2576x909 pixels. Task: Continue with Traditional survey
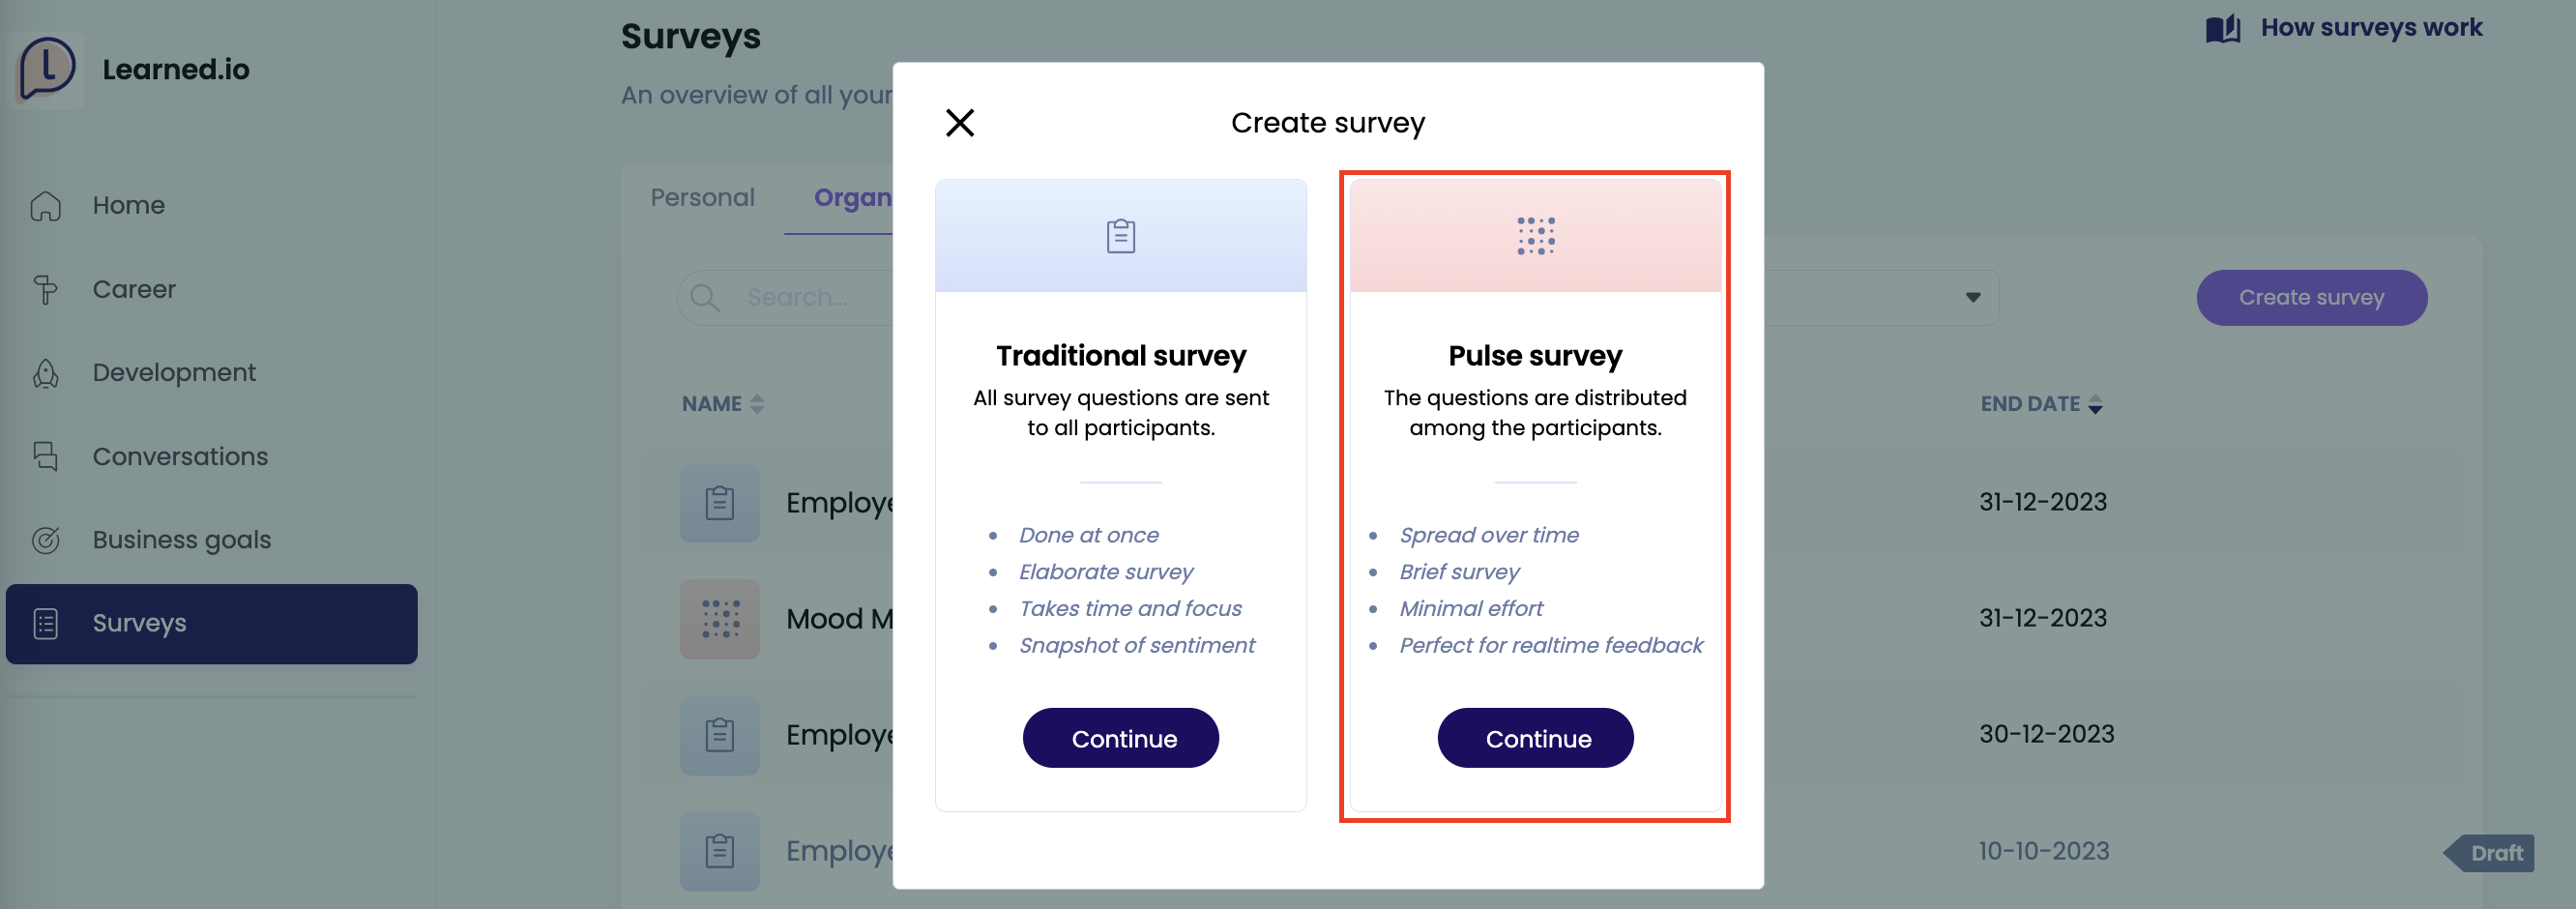(x=1120, y=738)
